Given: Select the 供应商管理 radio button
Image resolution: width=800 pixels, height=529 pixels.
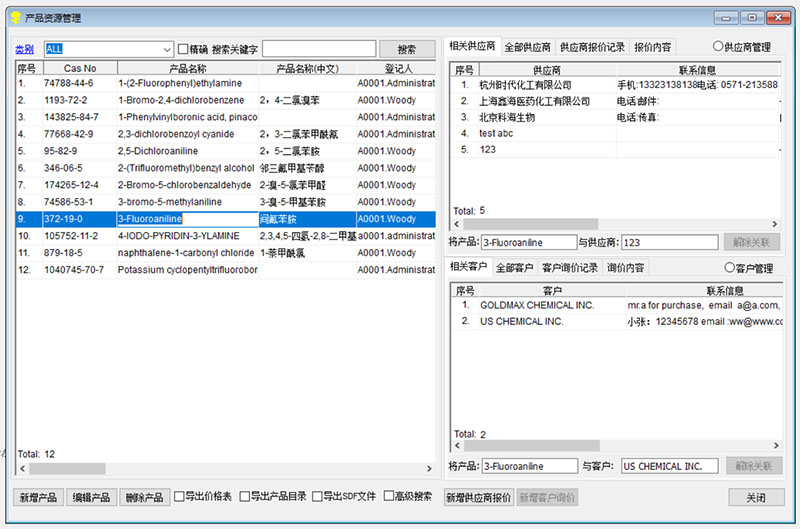Looking at the screenshot, I should [718, 47].
